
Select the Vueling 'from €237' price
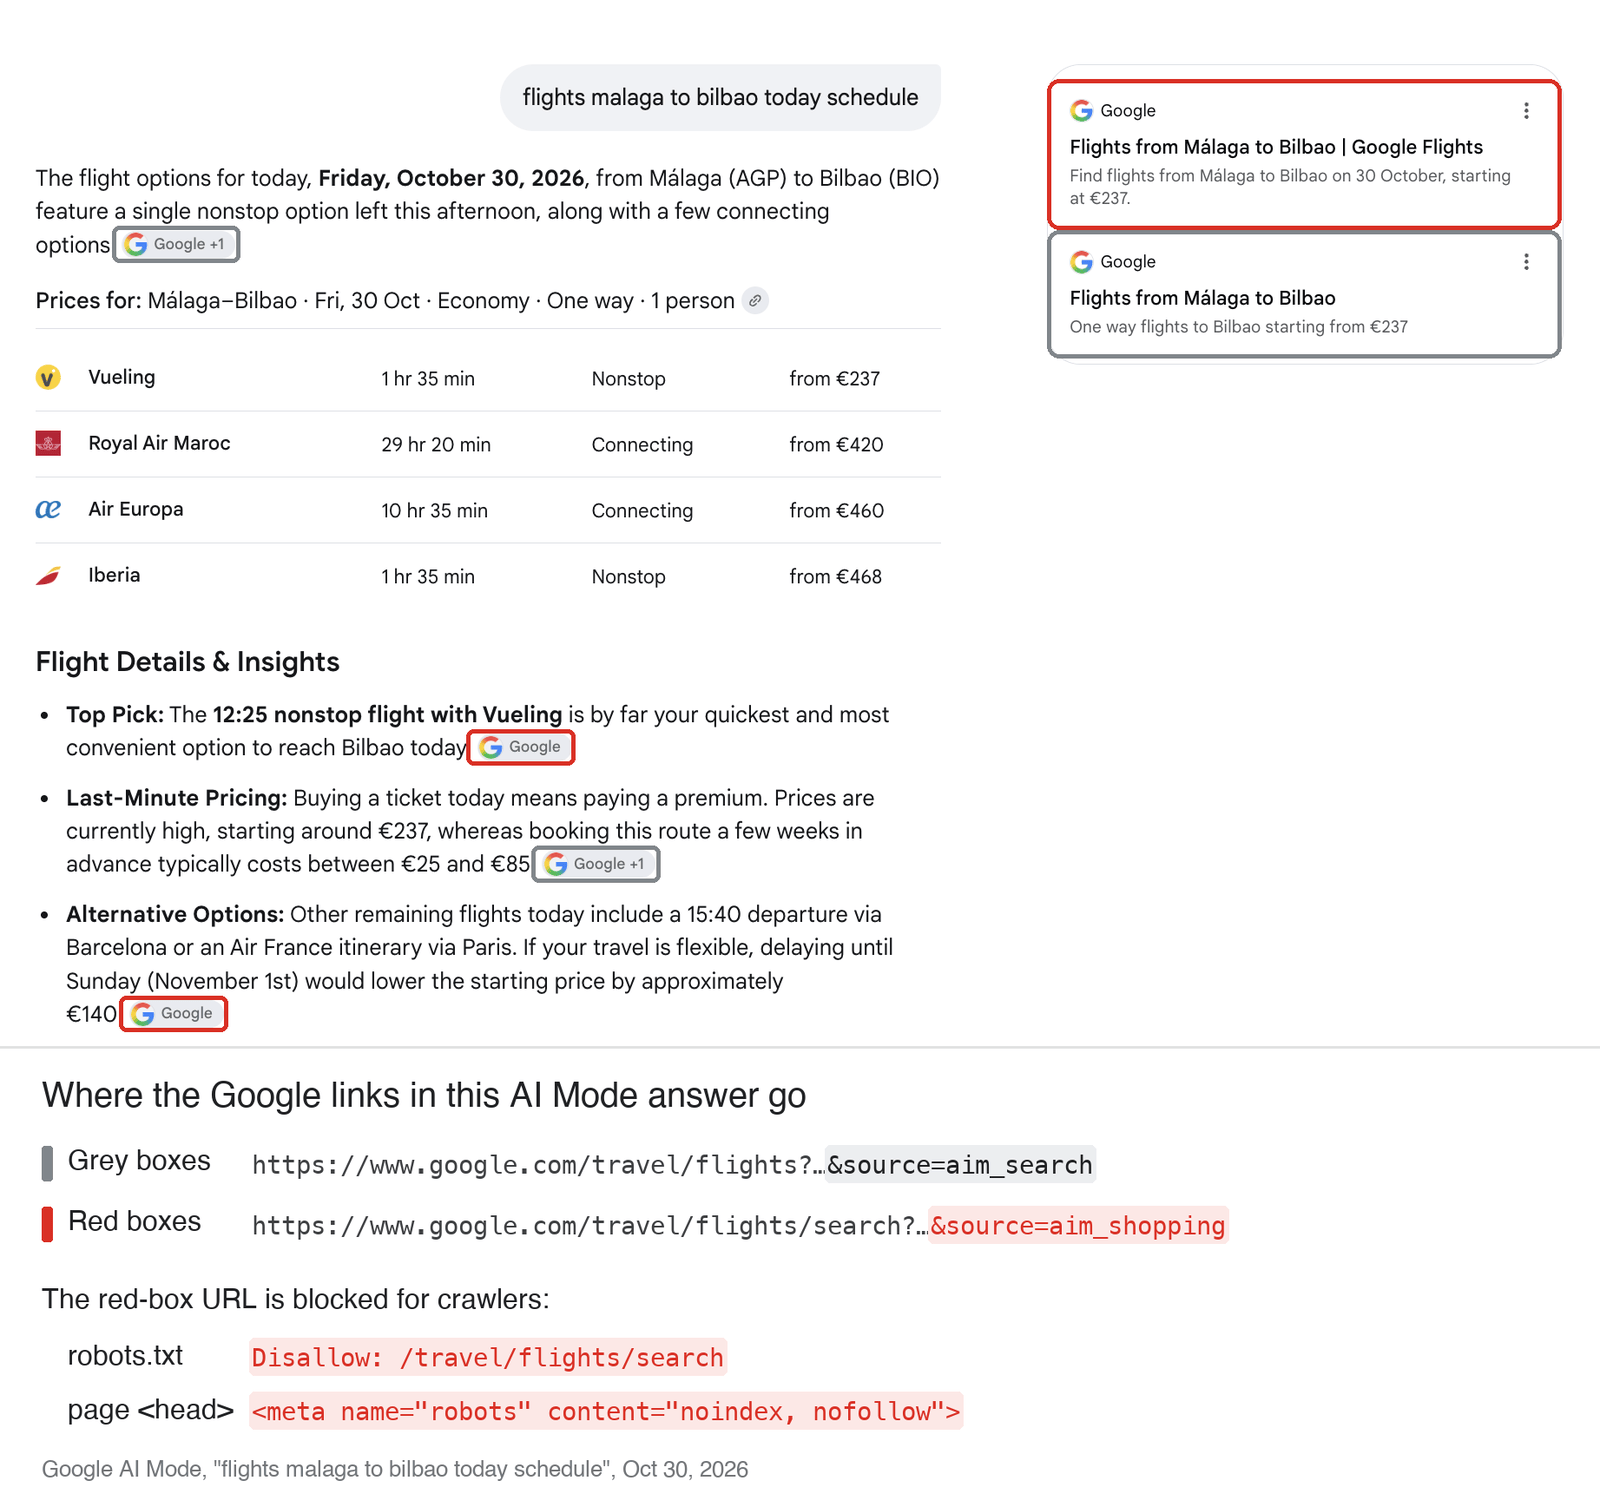point(834,379)
